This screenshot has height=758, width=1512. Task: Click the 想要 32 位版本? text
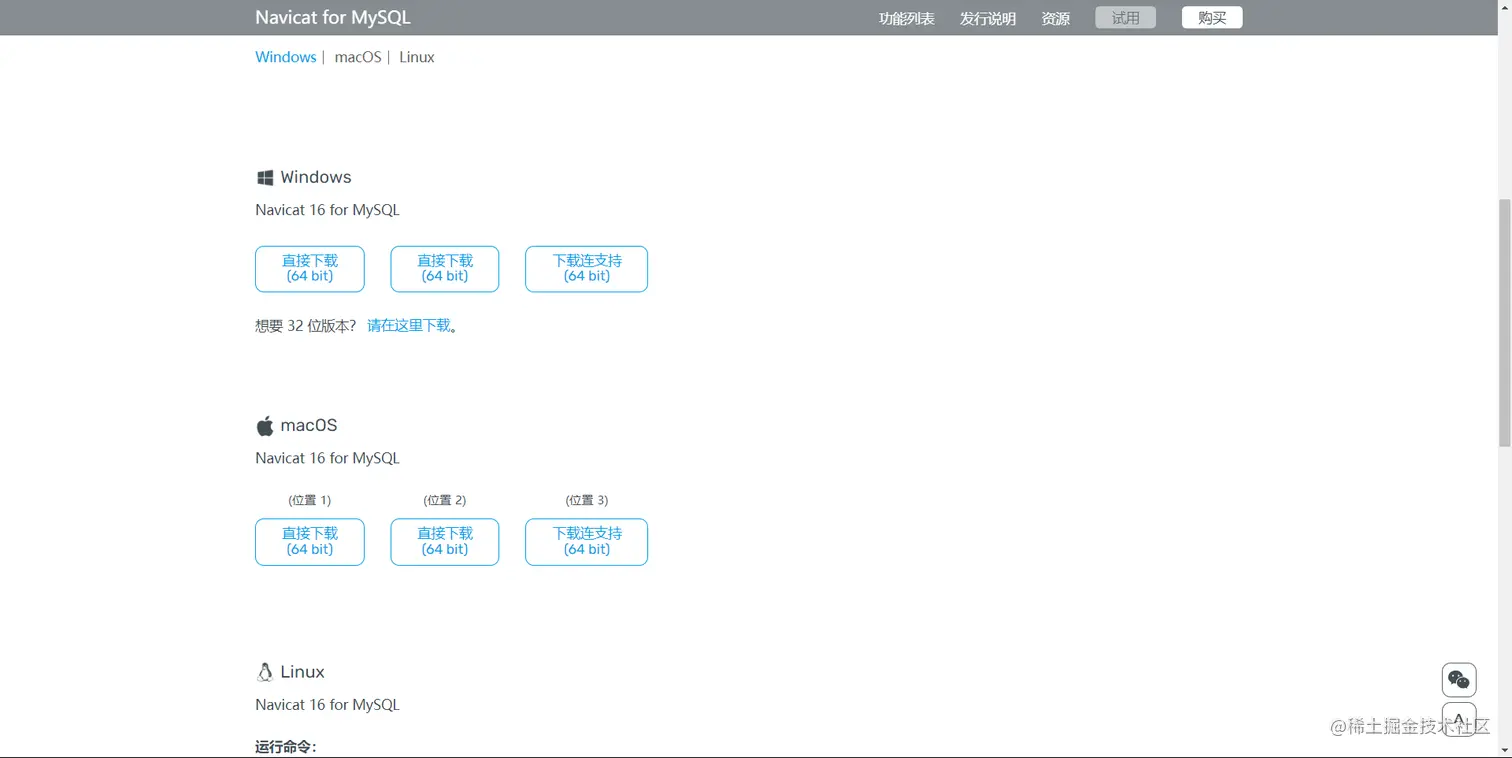(x=306, y=326)
